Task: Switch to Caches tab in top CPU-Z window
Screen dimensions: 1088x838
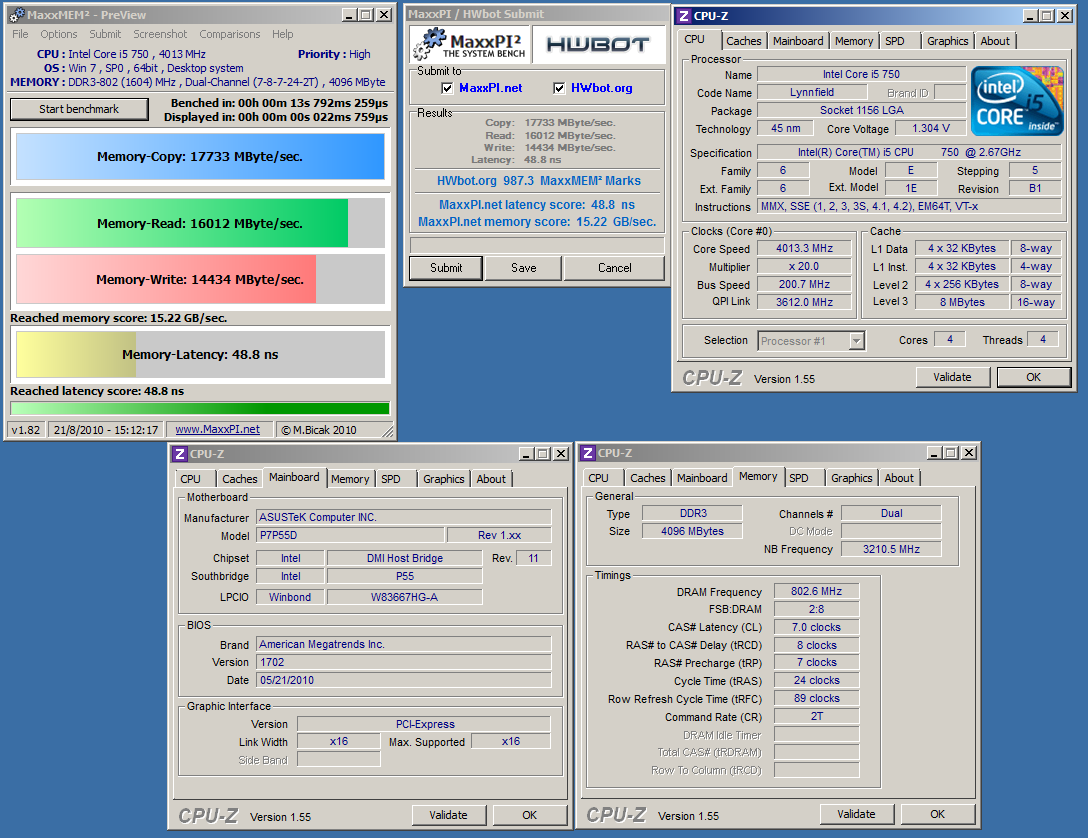Action: 744,41
